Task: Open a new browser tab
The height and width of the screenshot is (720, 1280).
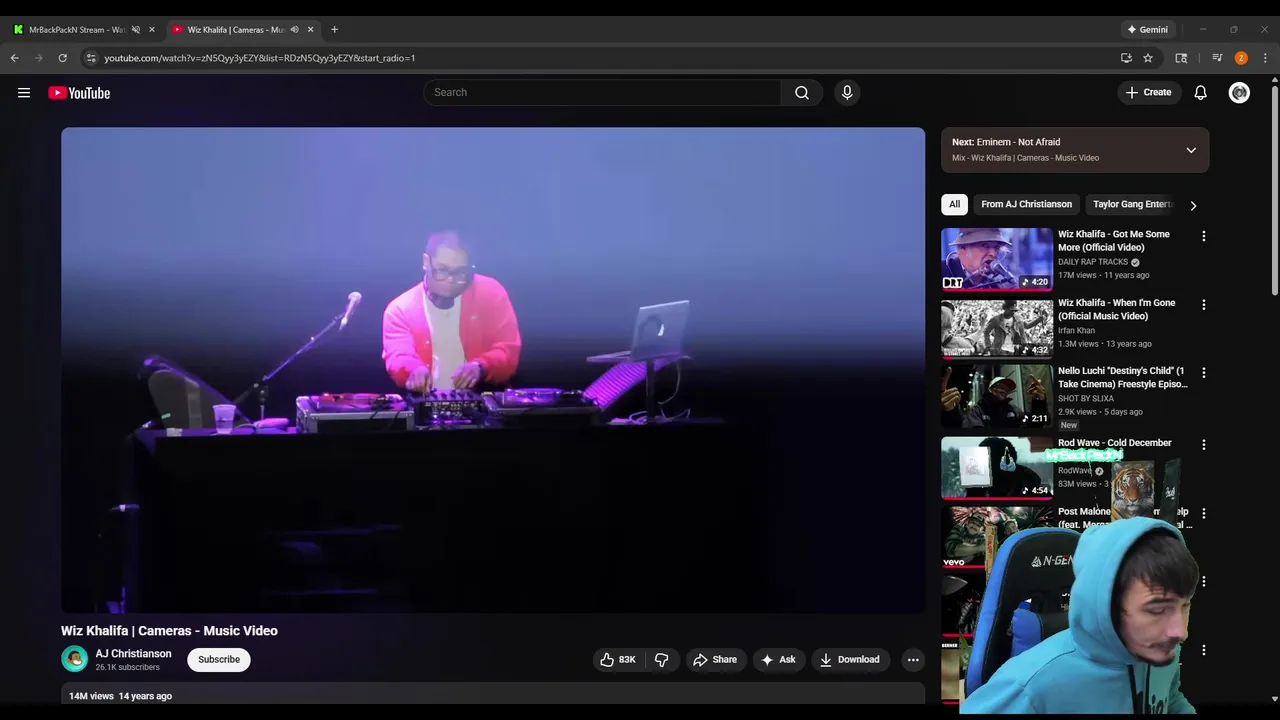Action: coord(334,29)
